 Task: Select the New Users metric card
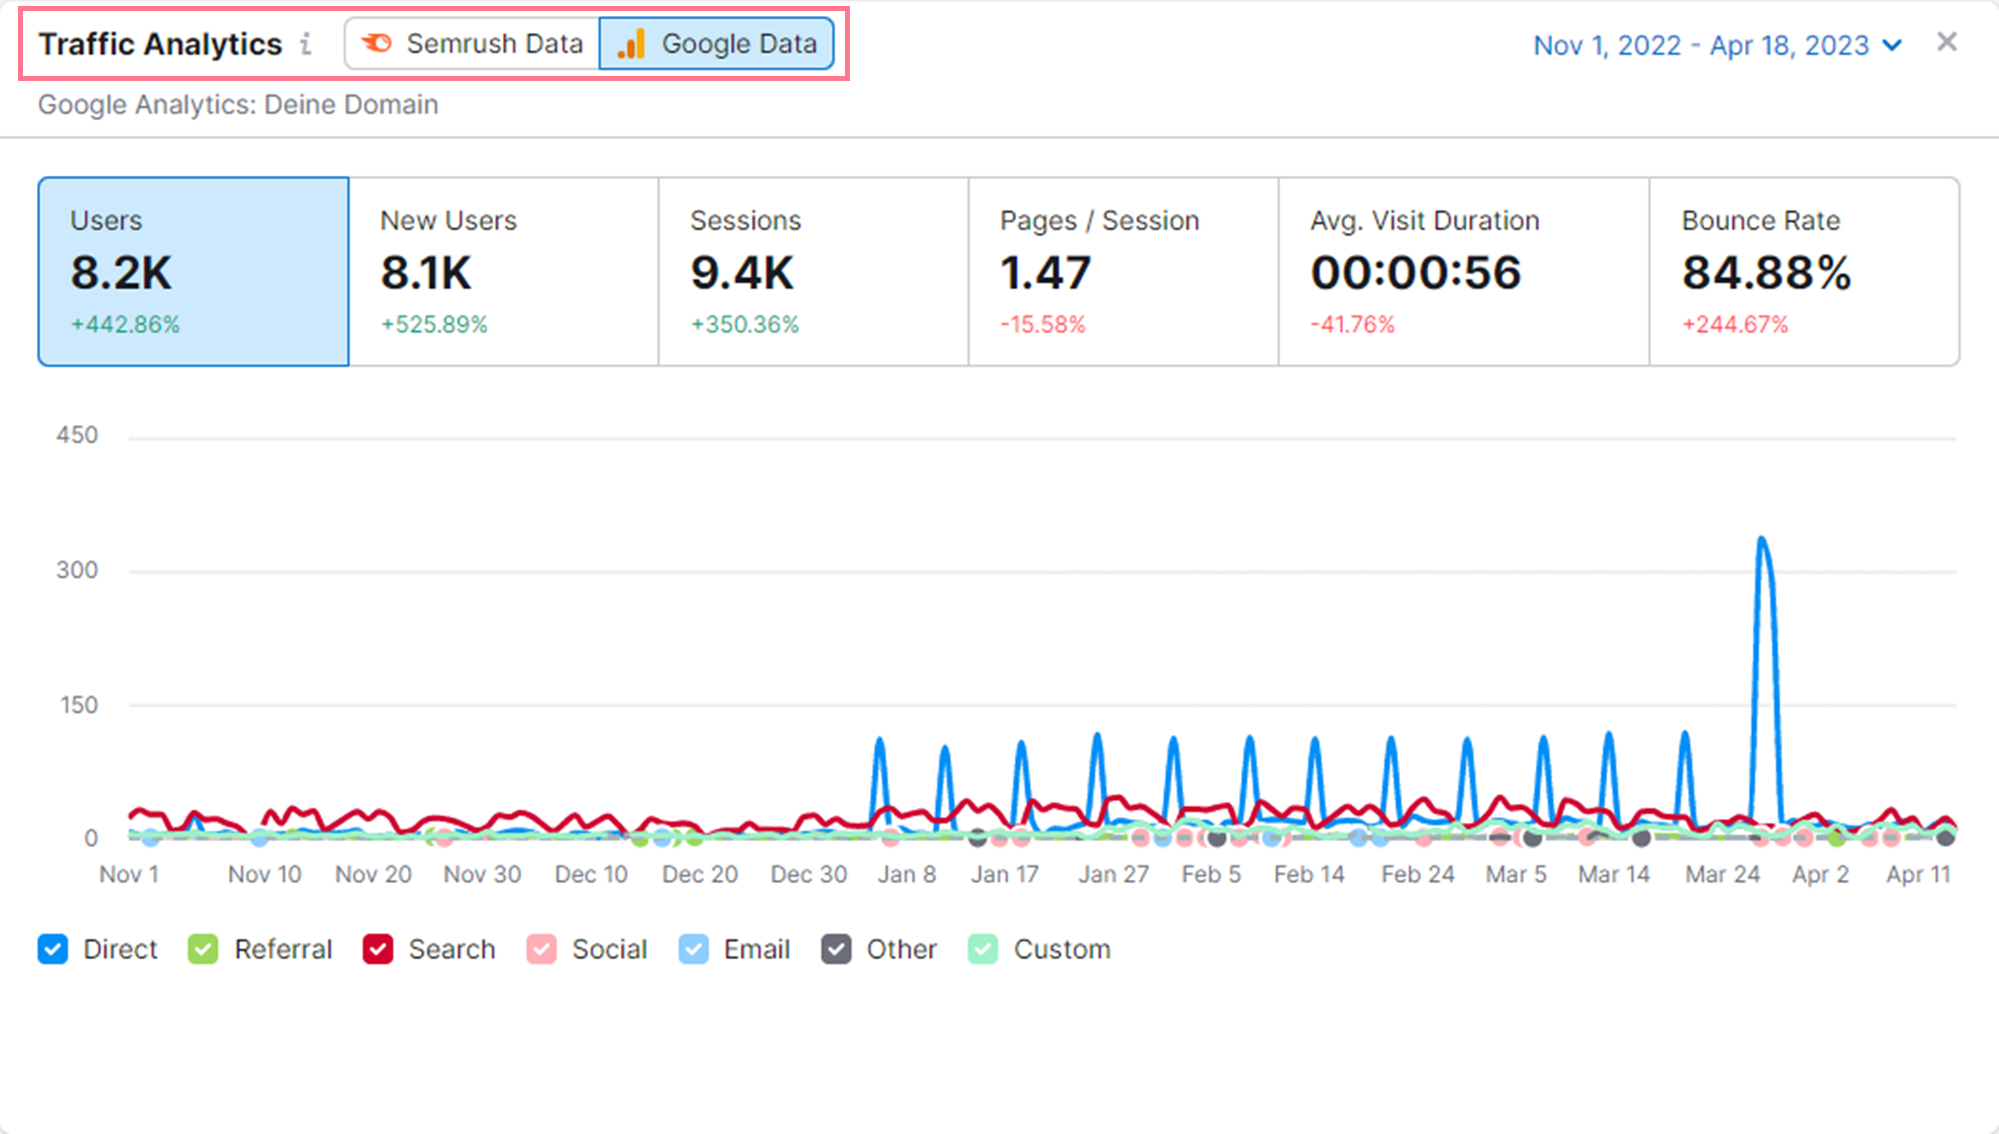click(x=504, y=272)
